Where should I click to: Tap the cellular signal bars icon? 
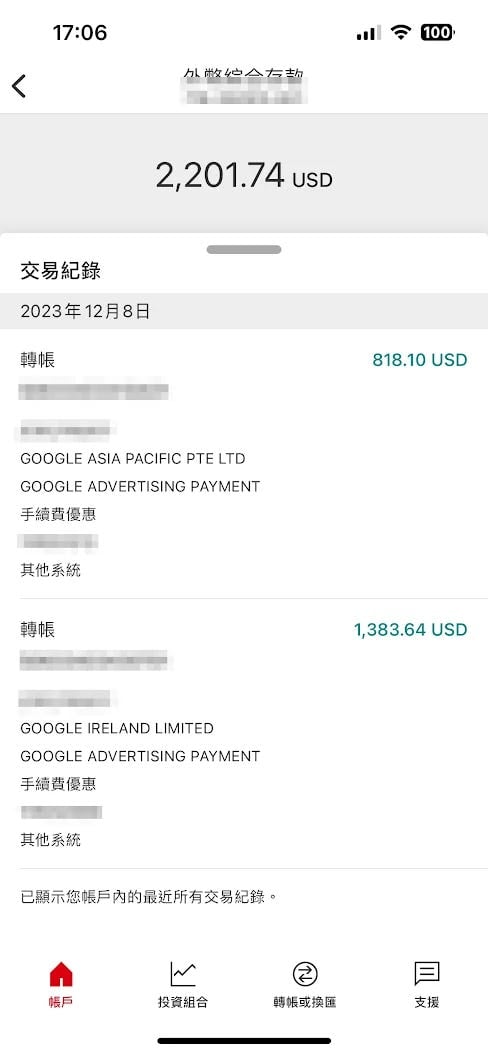tap(368, 33)
